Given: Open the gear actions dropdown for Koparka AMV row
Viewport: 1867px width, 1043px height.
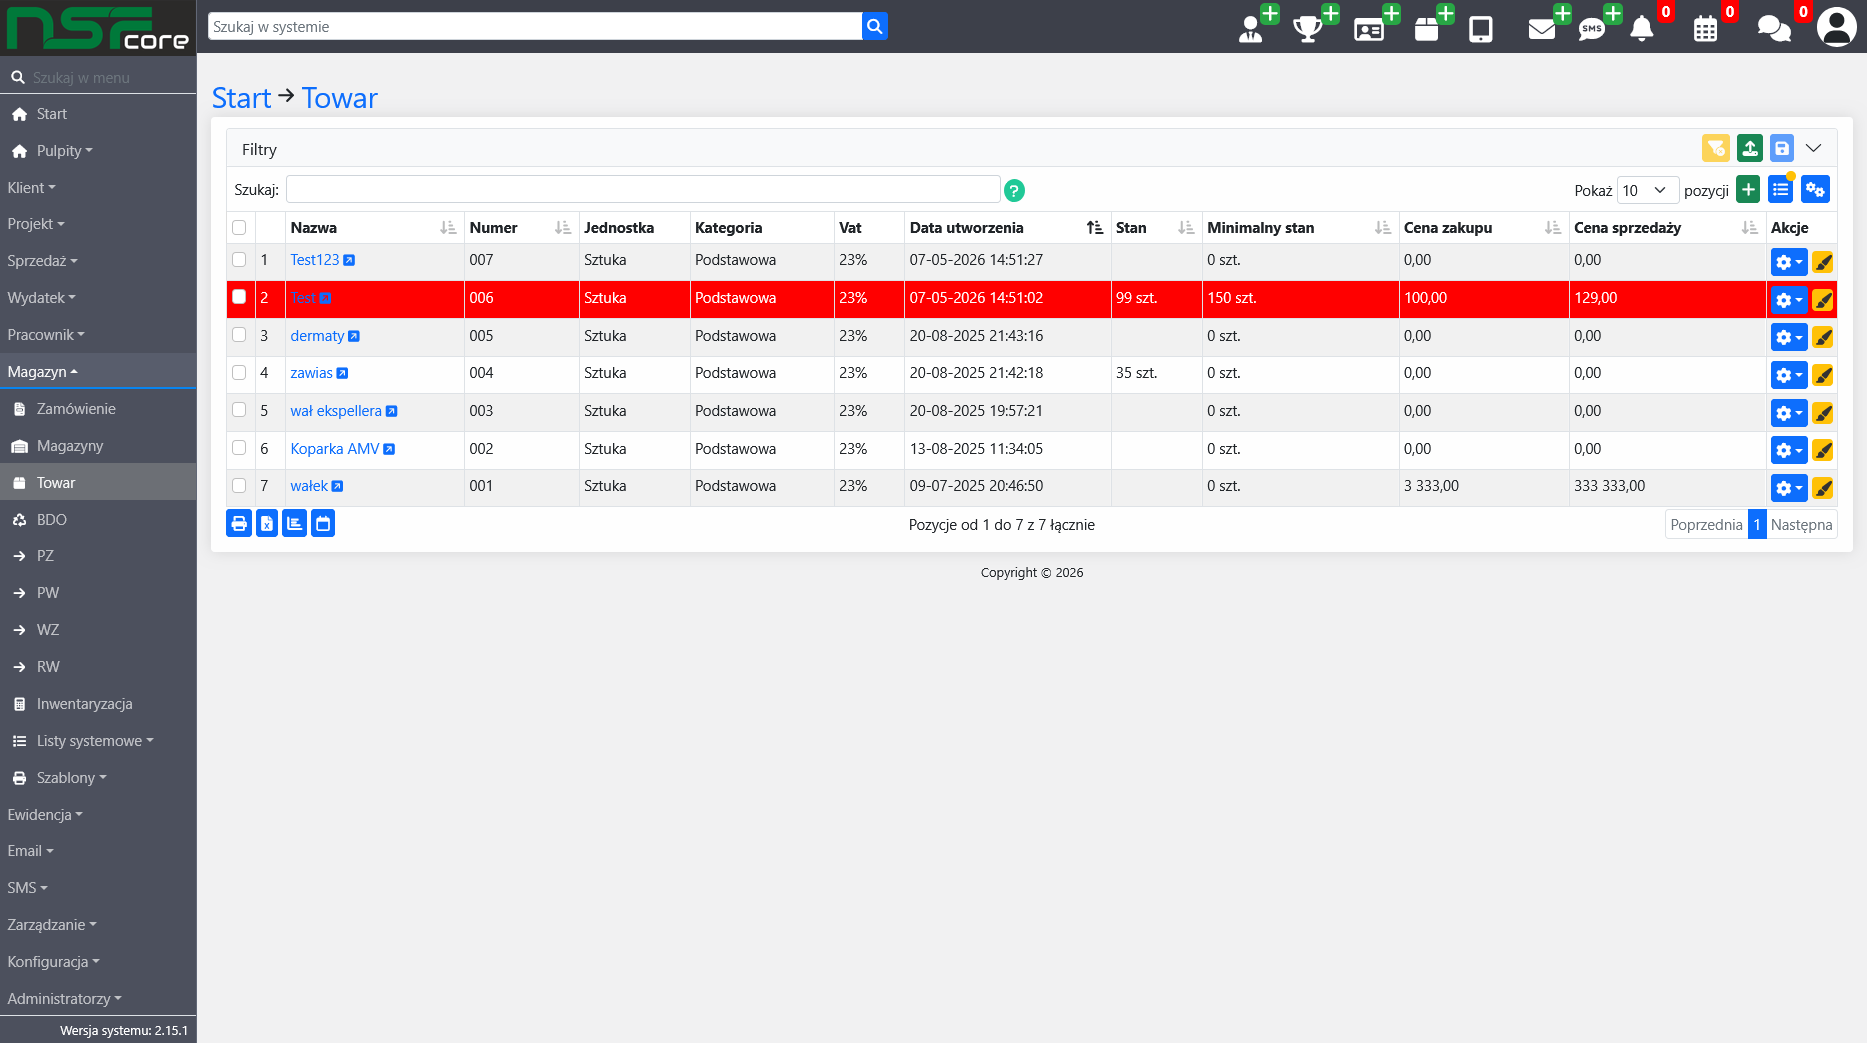Looking at the screenshot, I should tap(1789, 451).
